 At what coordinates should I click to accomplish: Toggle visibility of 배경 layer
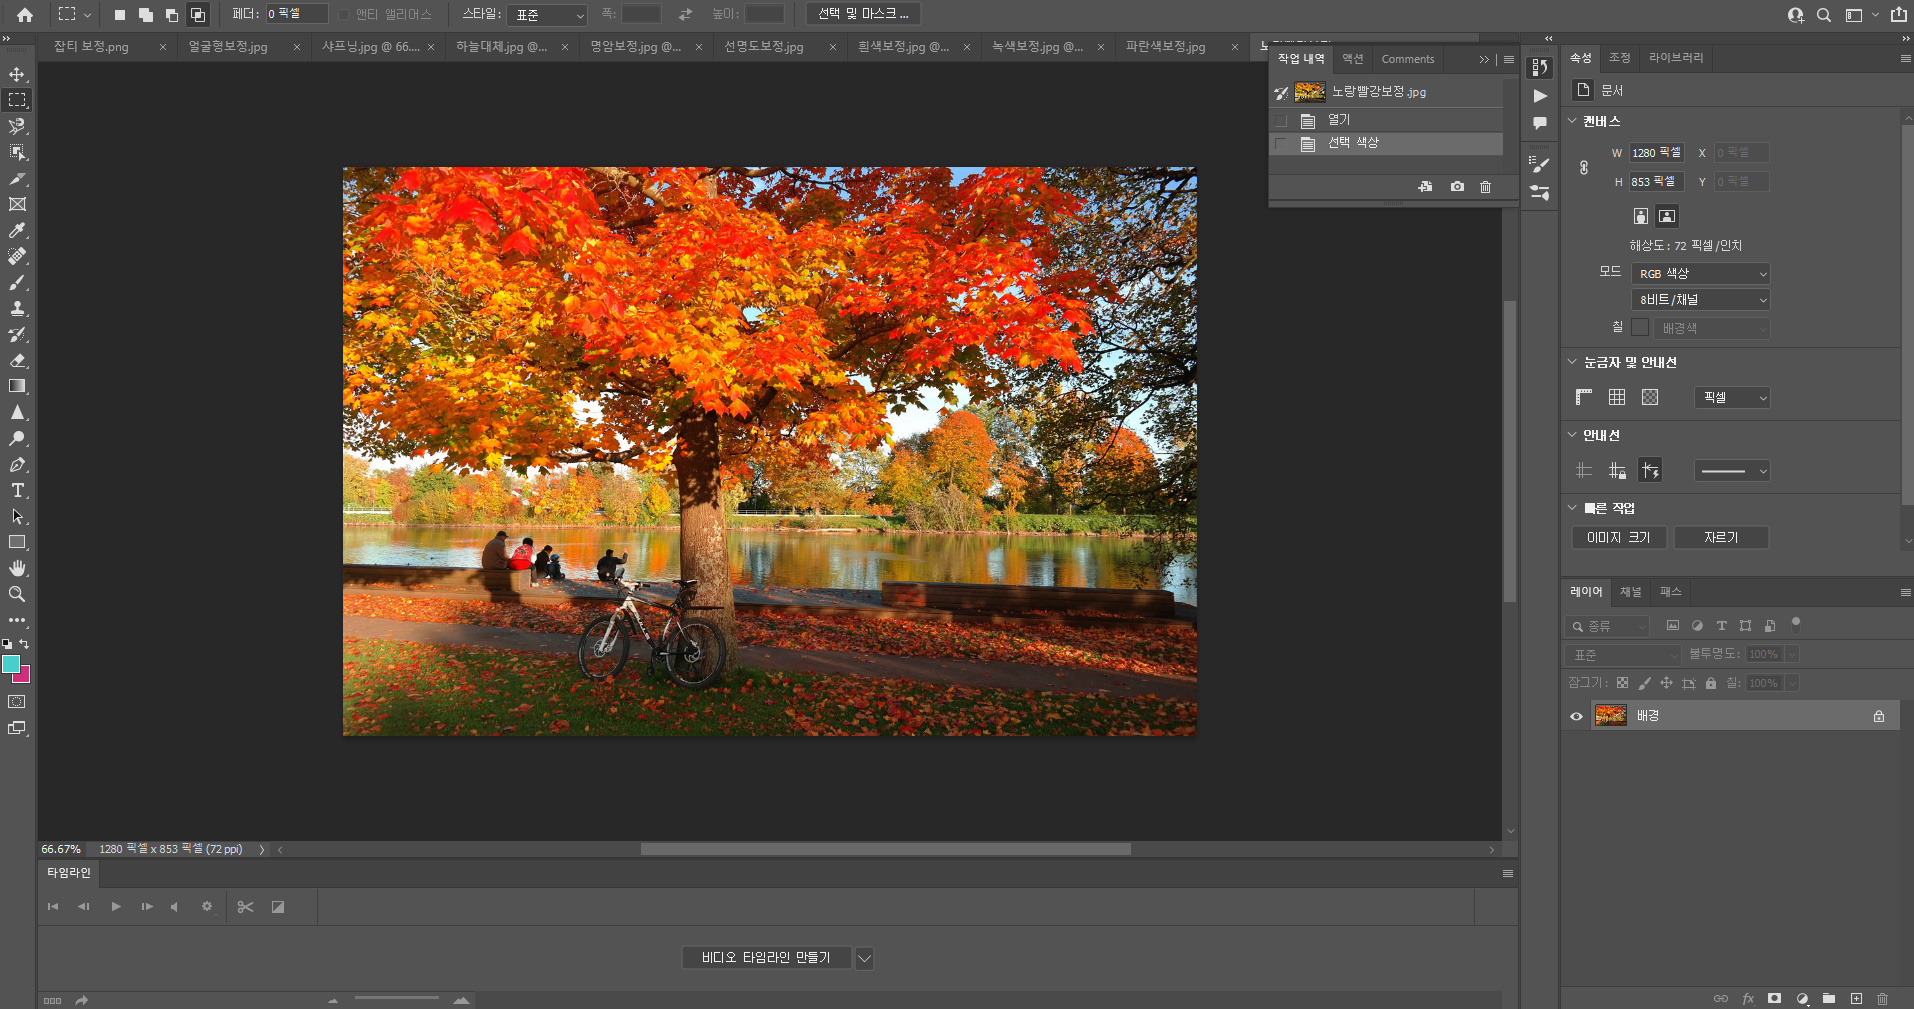1576,716
